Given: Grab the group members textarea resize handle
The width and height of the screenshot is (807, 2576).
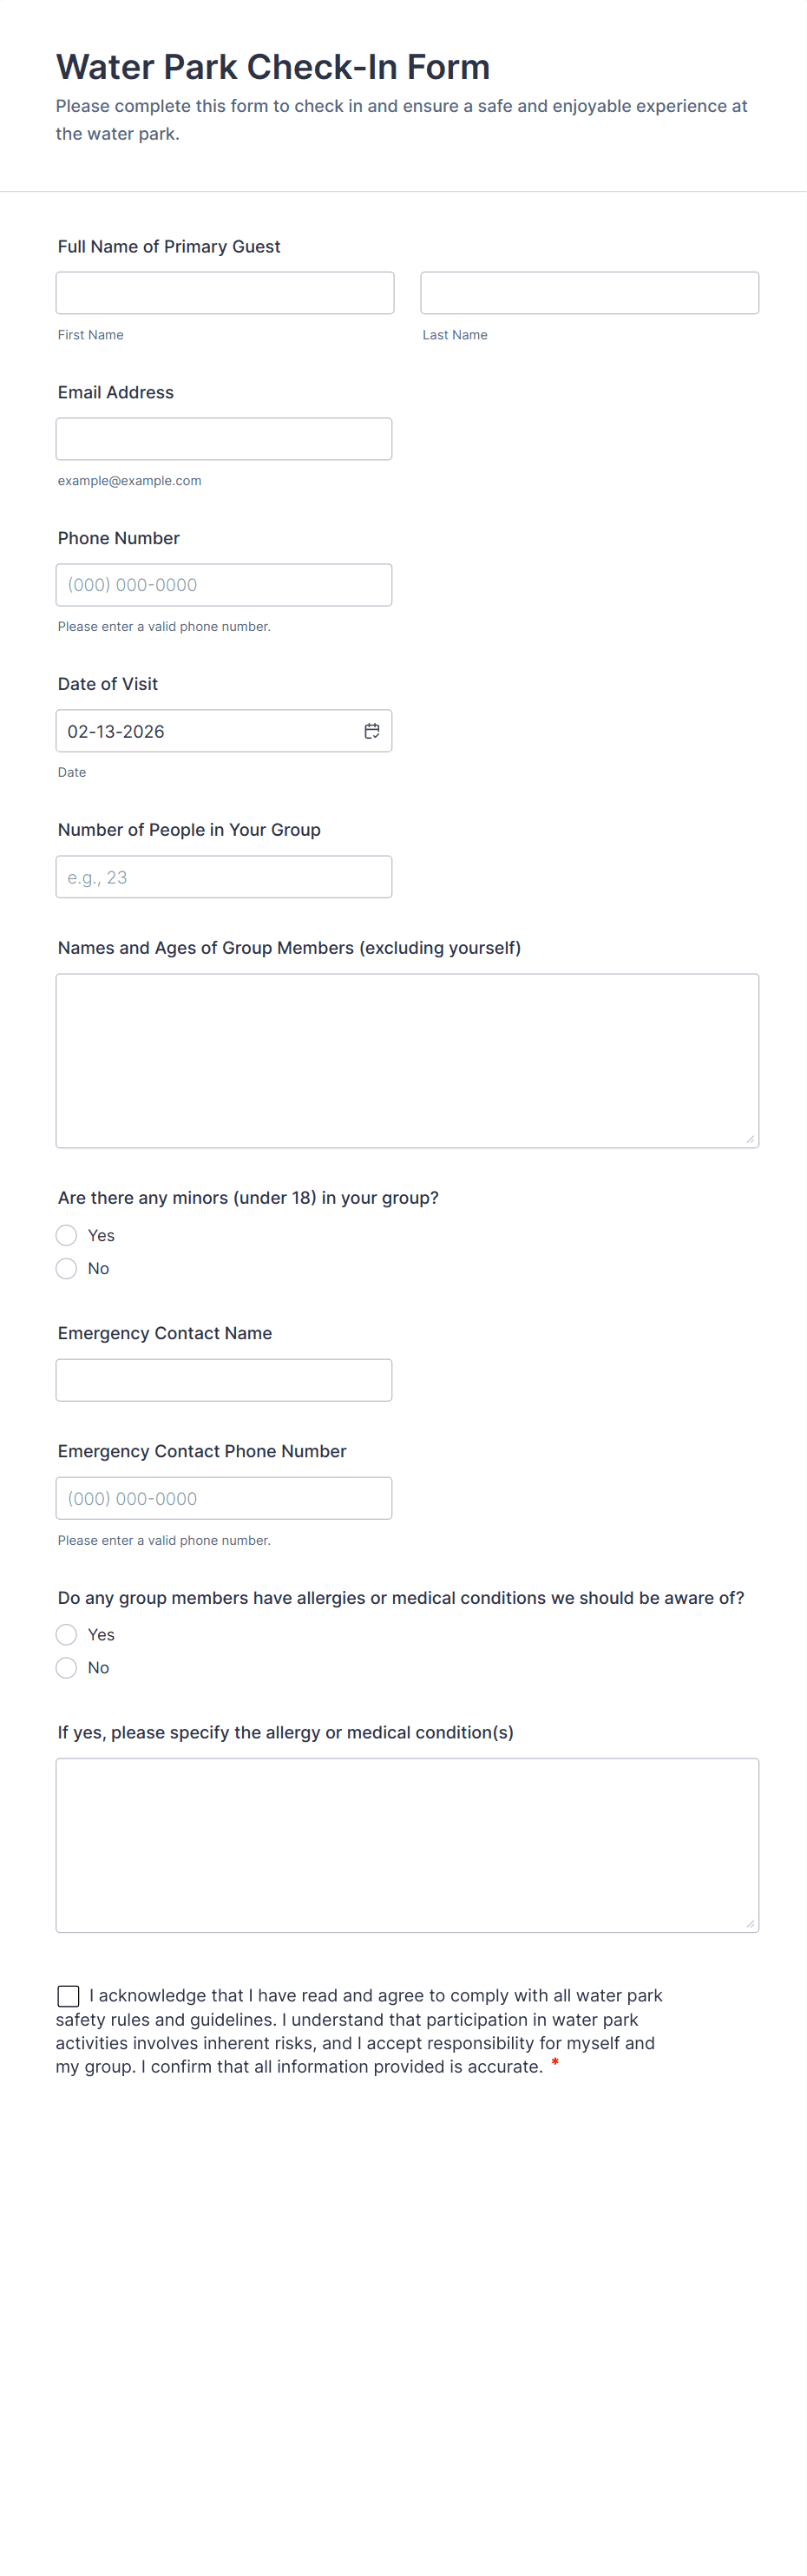Looking at the screenshot, I should (750, 1139).
